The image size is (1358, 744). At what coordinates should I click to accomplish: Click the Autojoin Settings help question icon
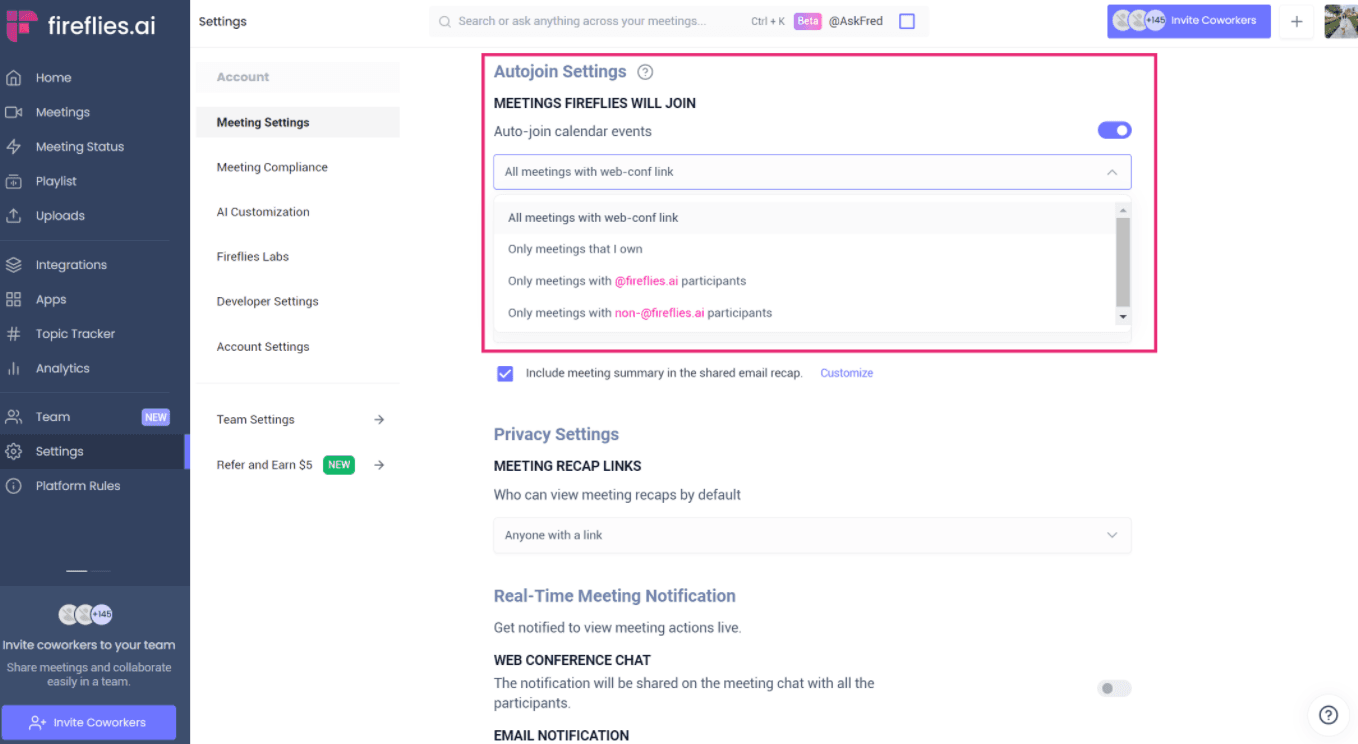pyautogui.click(x=645, y=72)
